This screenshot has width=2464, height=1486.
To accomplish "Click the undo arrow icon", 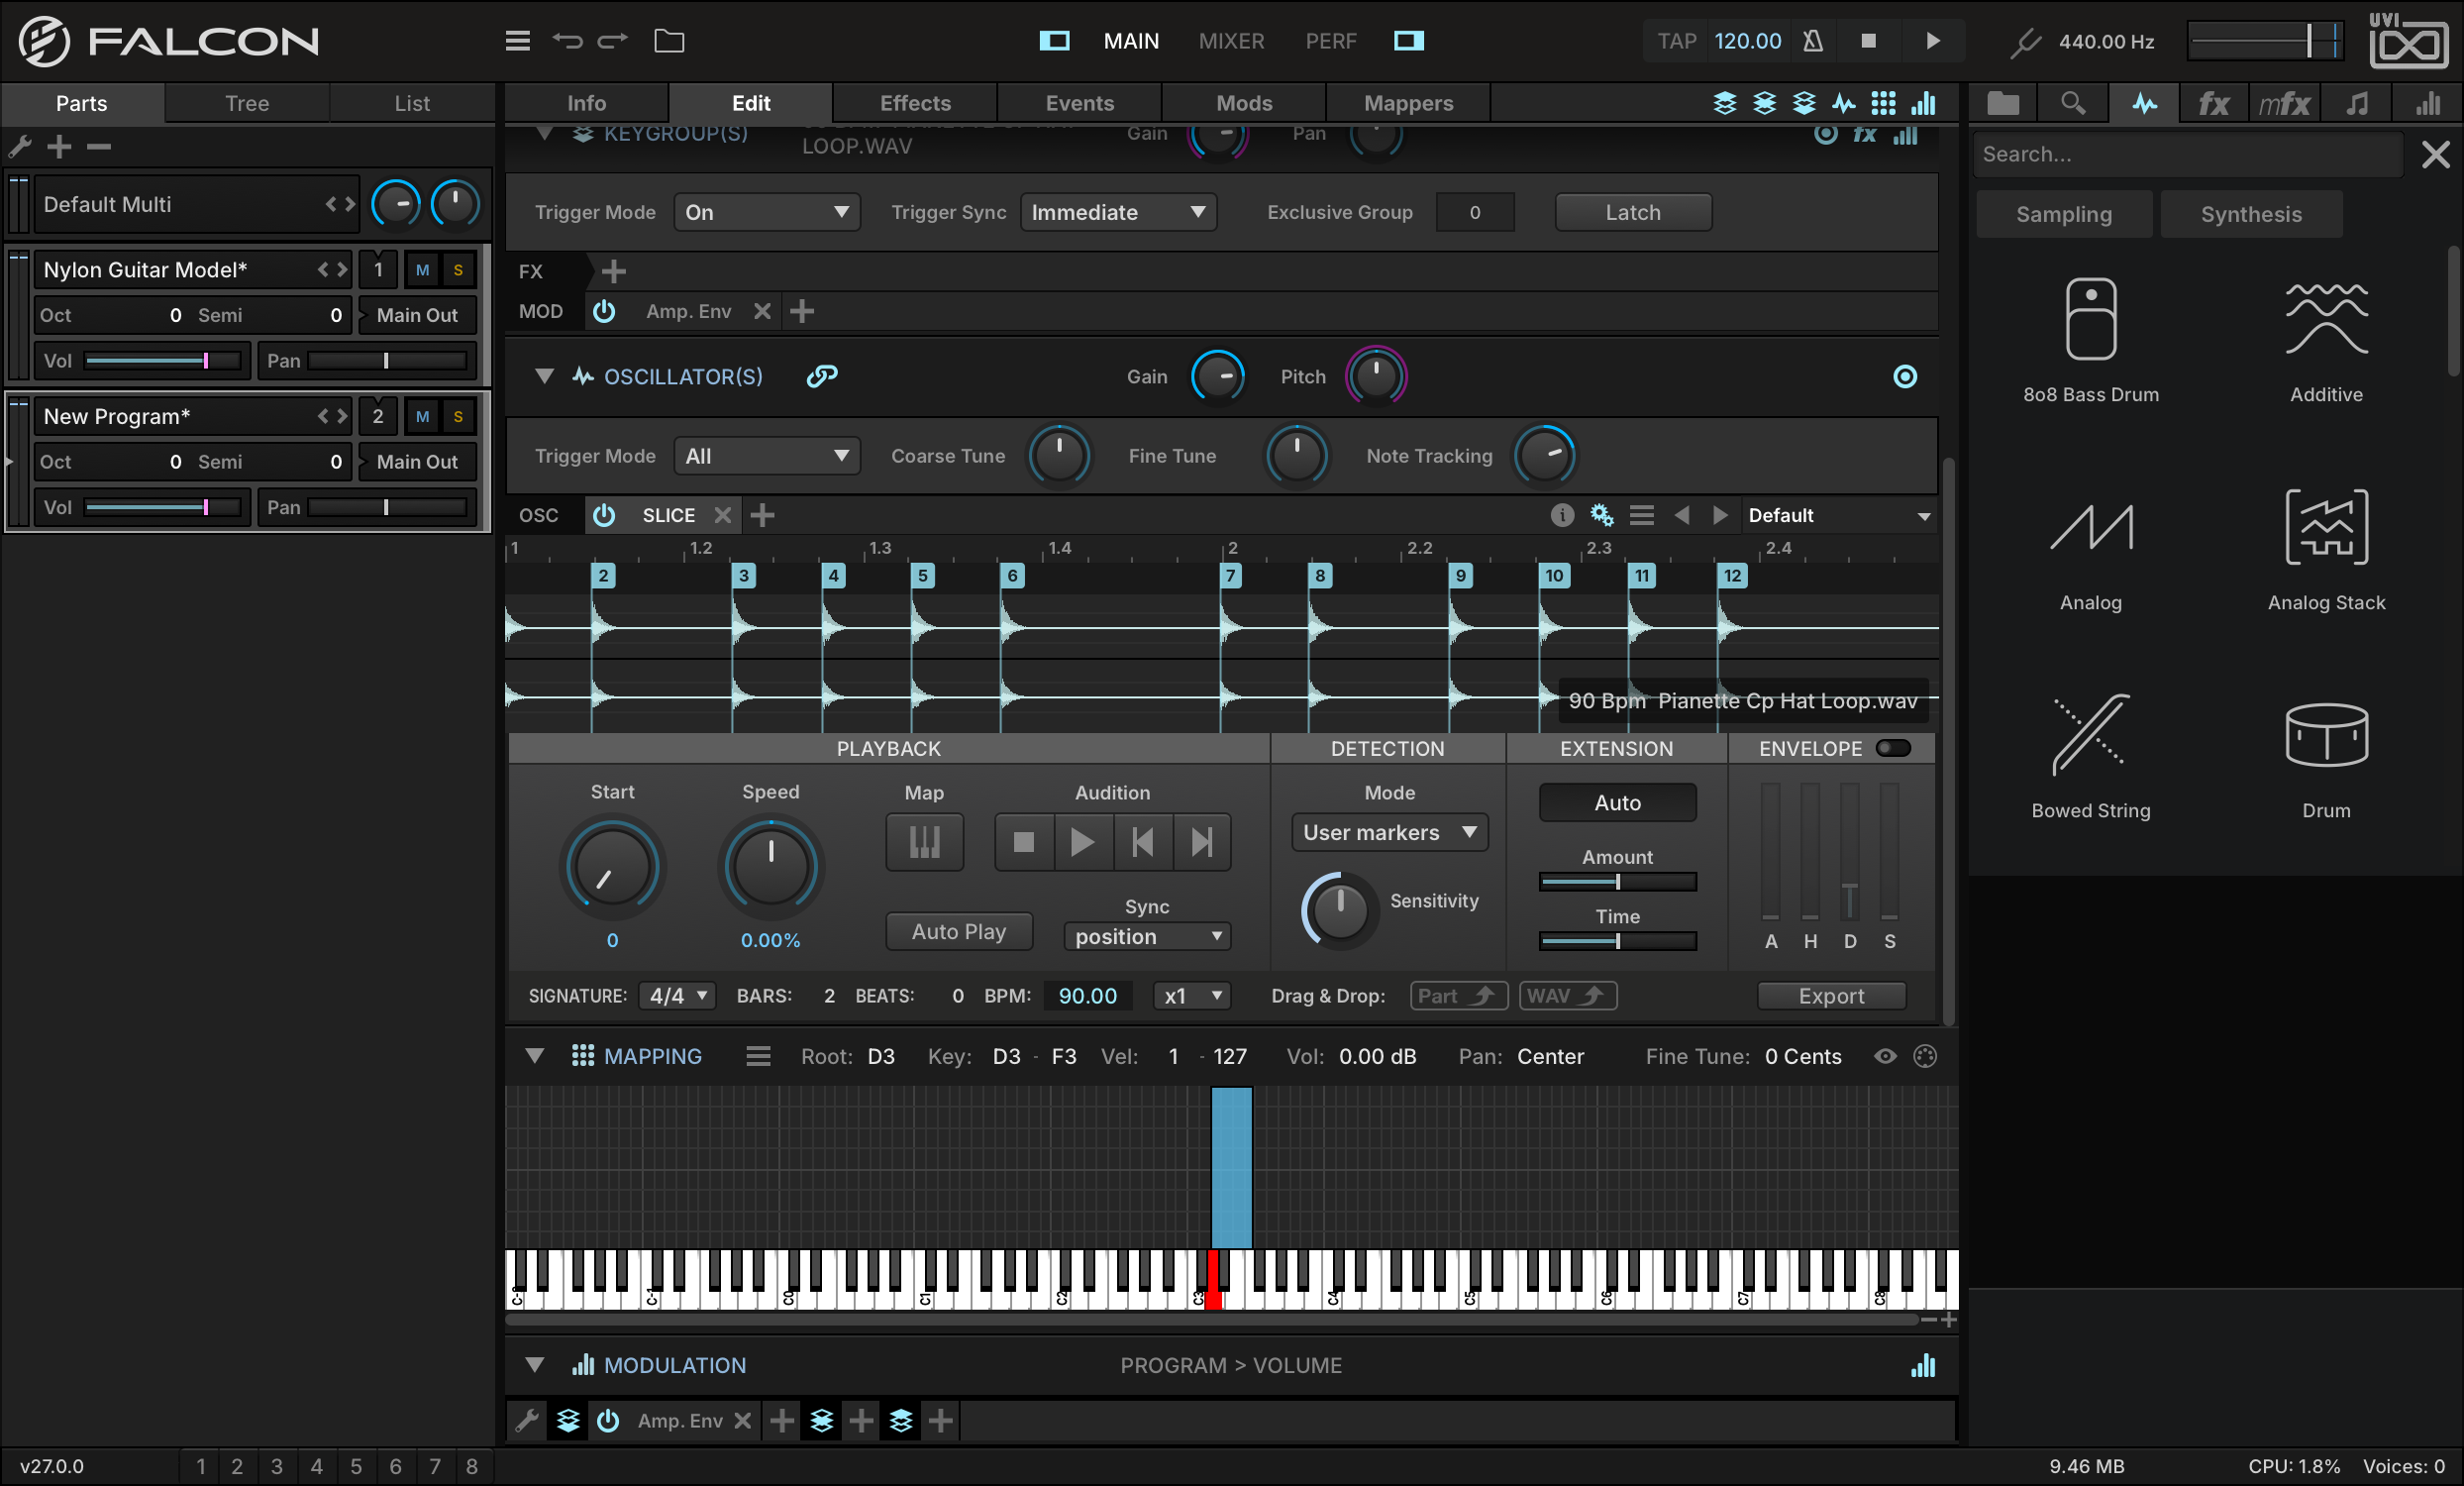I will coord(567,41).
